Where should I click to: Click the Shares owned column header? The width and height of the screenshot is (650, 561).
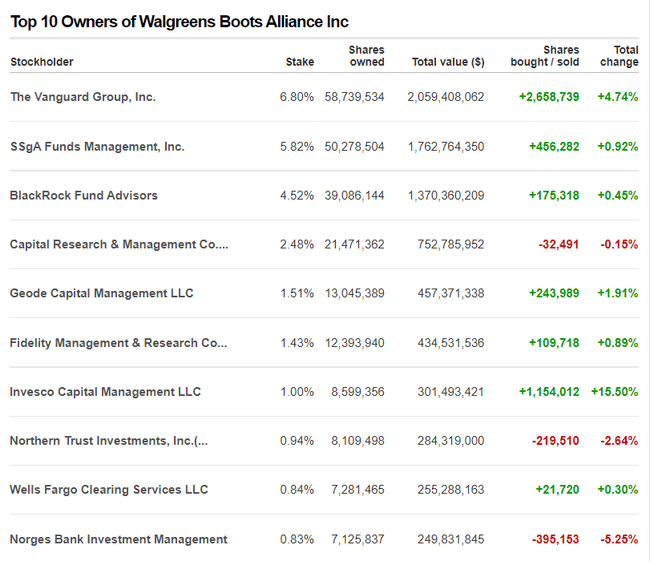366,56
